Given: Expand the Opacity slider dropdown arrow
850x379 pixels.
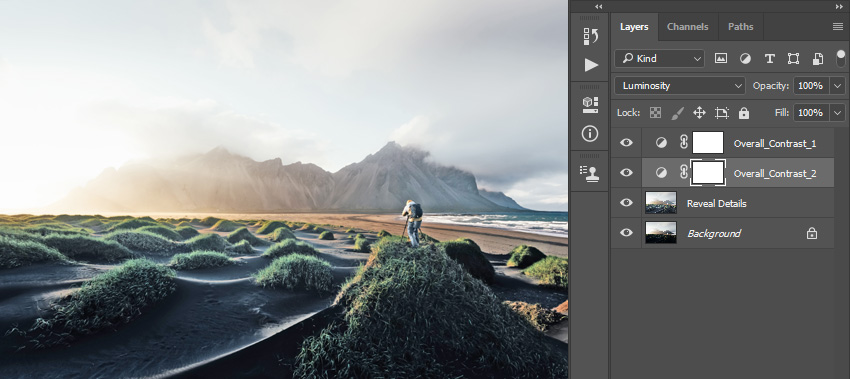Looking at the screenshot, I should click(838, 86).
